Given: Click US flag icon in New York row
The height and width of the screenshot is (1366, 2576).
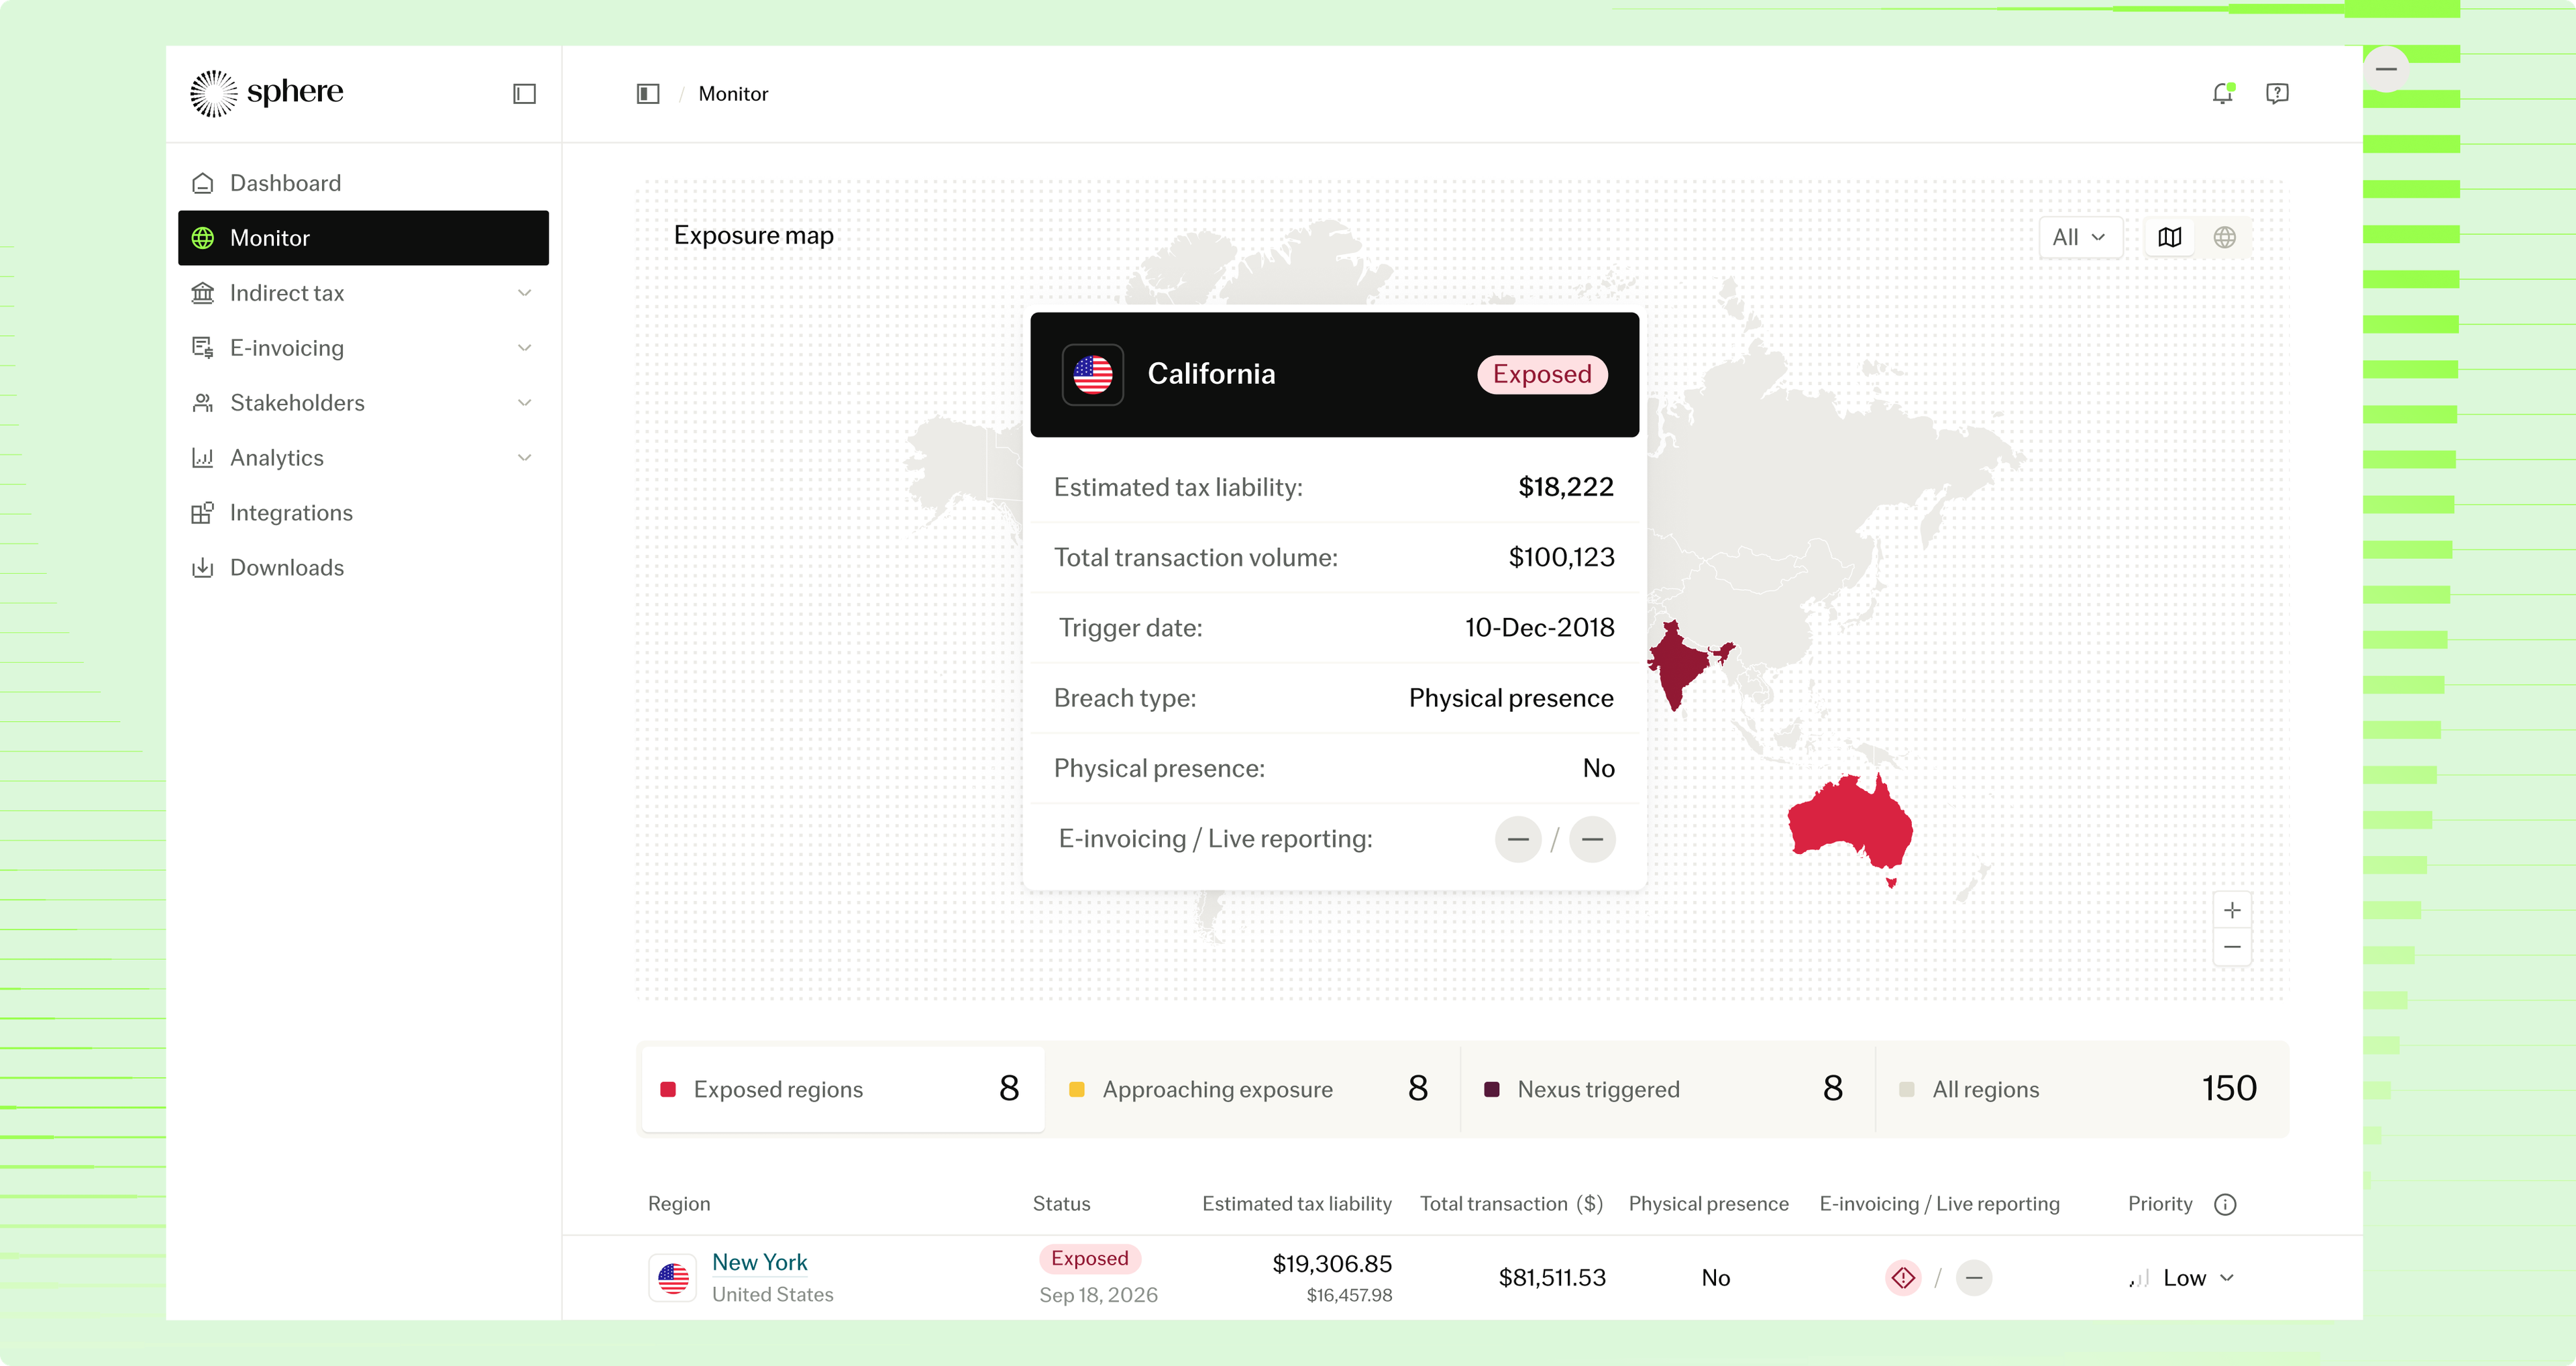Looking at the screenshot, I should 673,1278.
